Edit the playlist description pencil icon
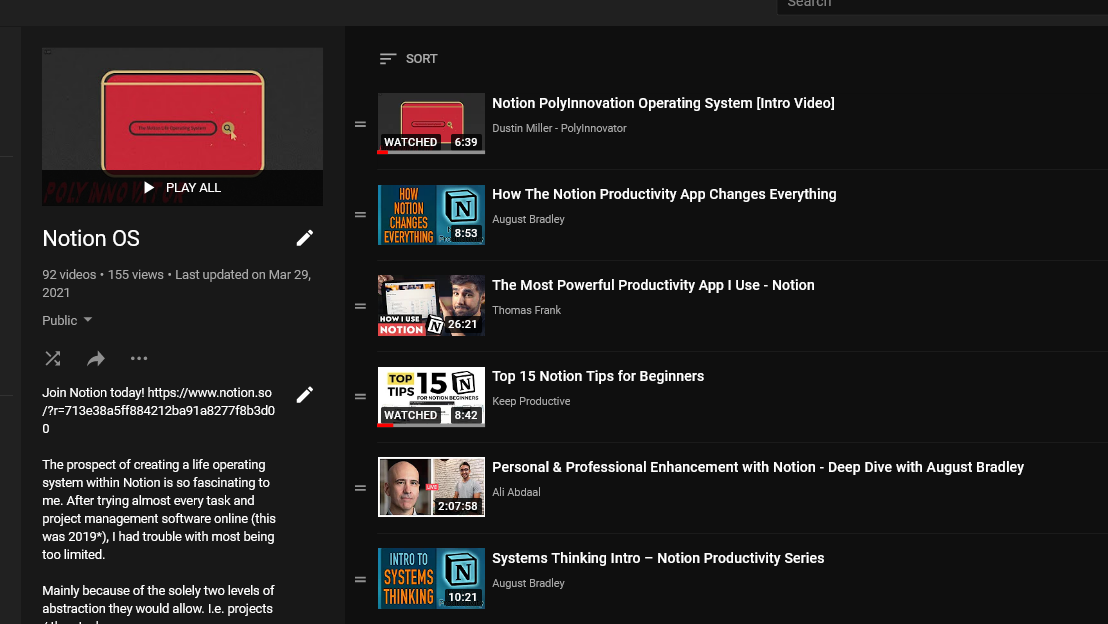The image size is (1108, 624). pyautogui.click(x=305, y=394)
